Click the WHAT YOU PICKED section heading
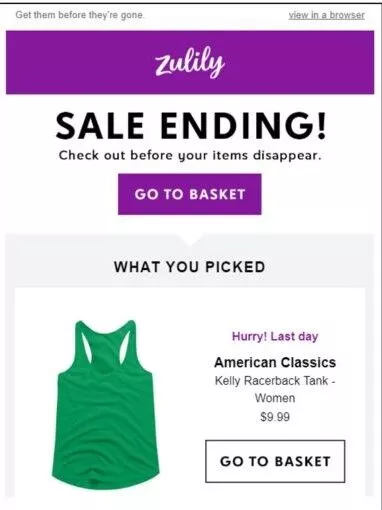 pyautogui.click(x=190, y=267)
